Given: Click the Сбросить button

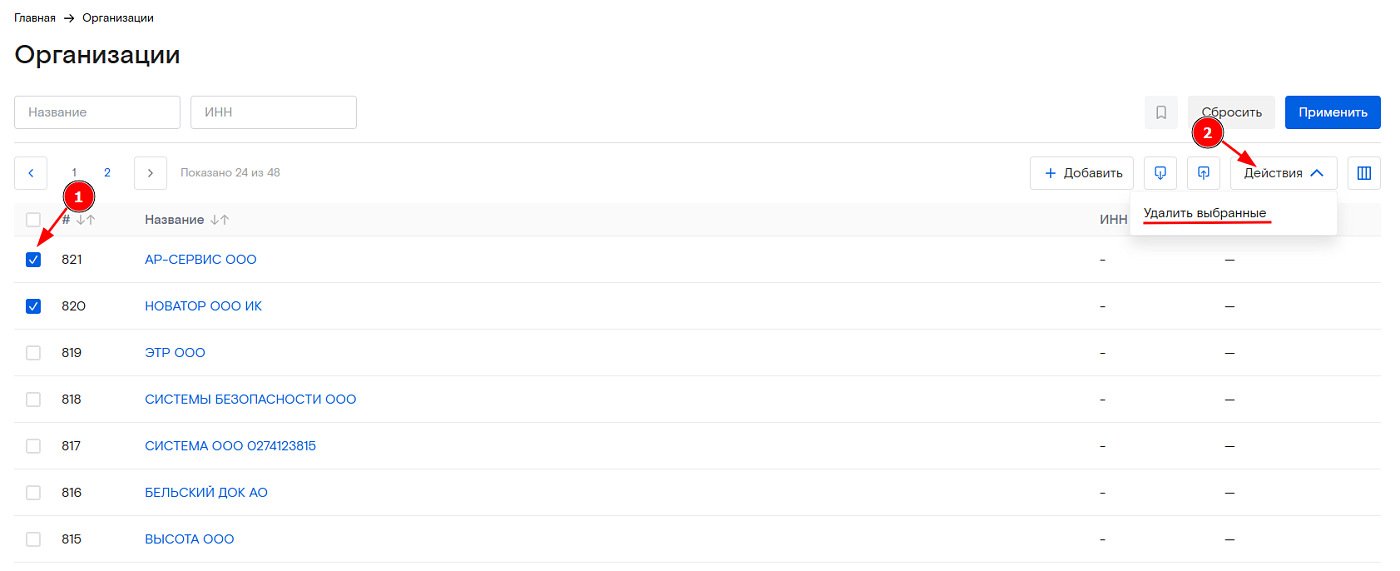Looking at the screenshot, I should pyautogui.click(x=1231, y=113).
